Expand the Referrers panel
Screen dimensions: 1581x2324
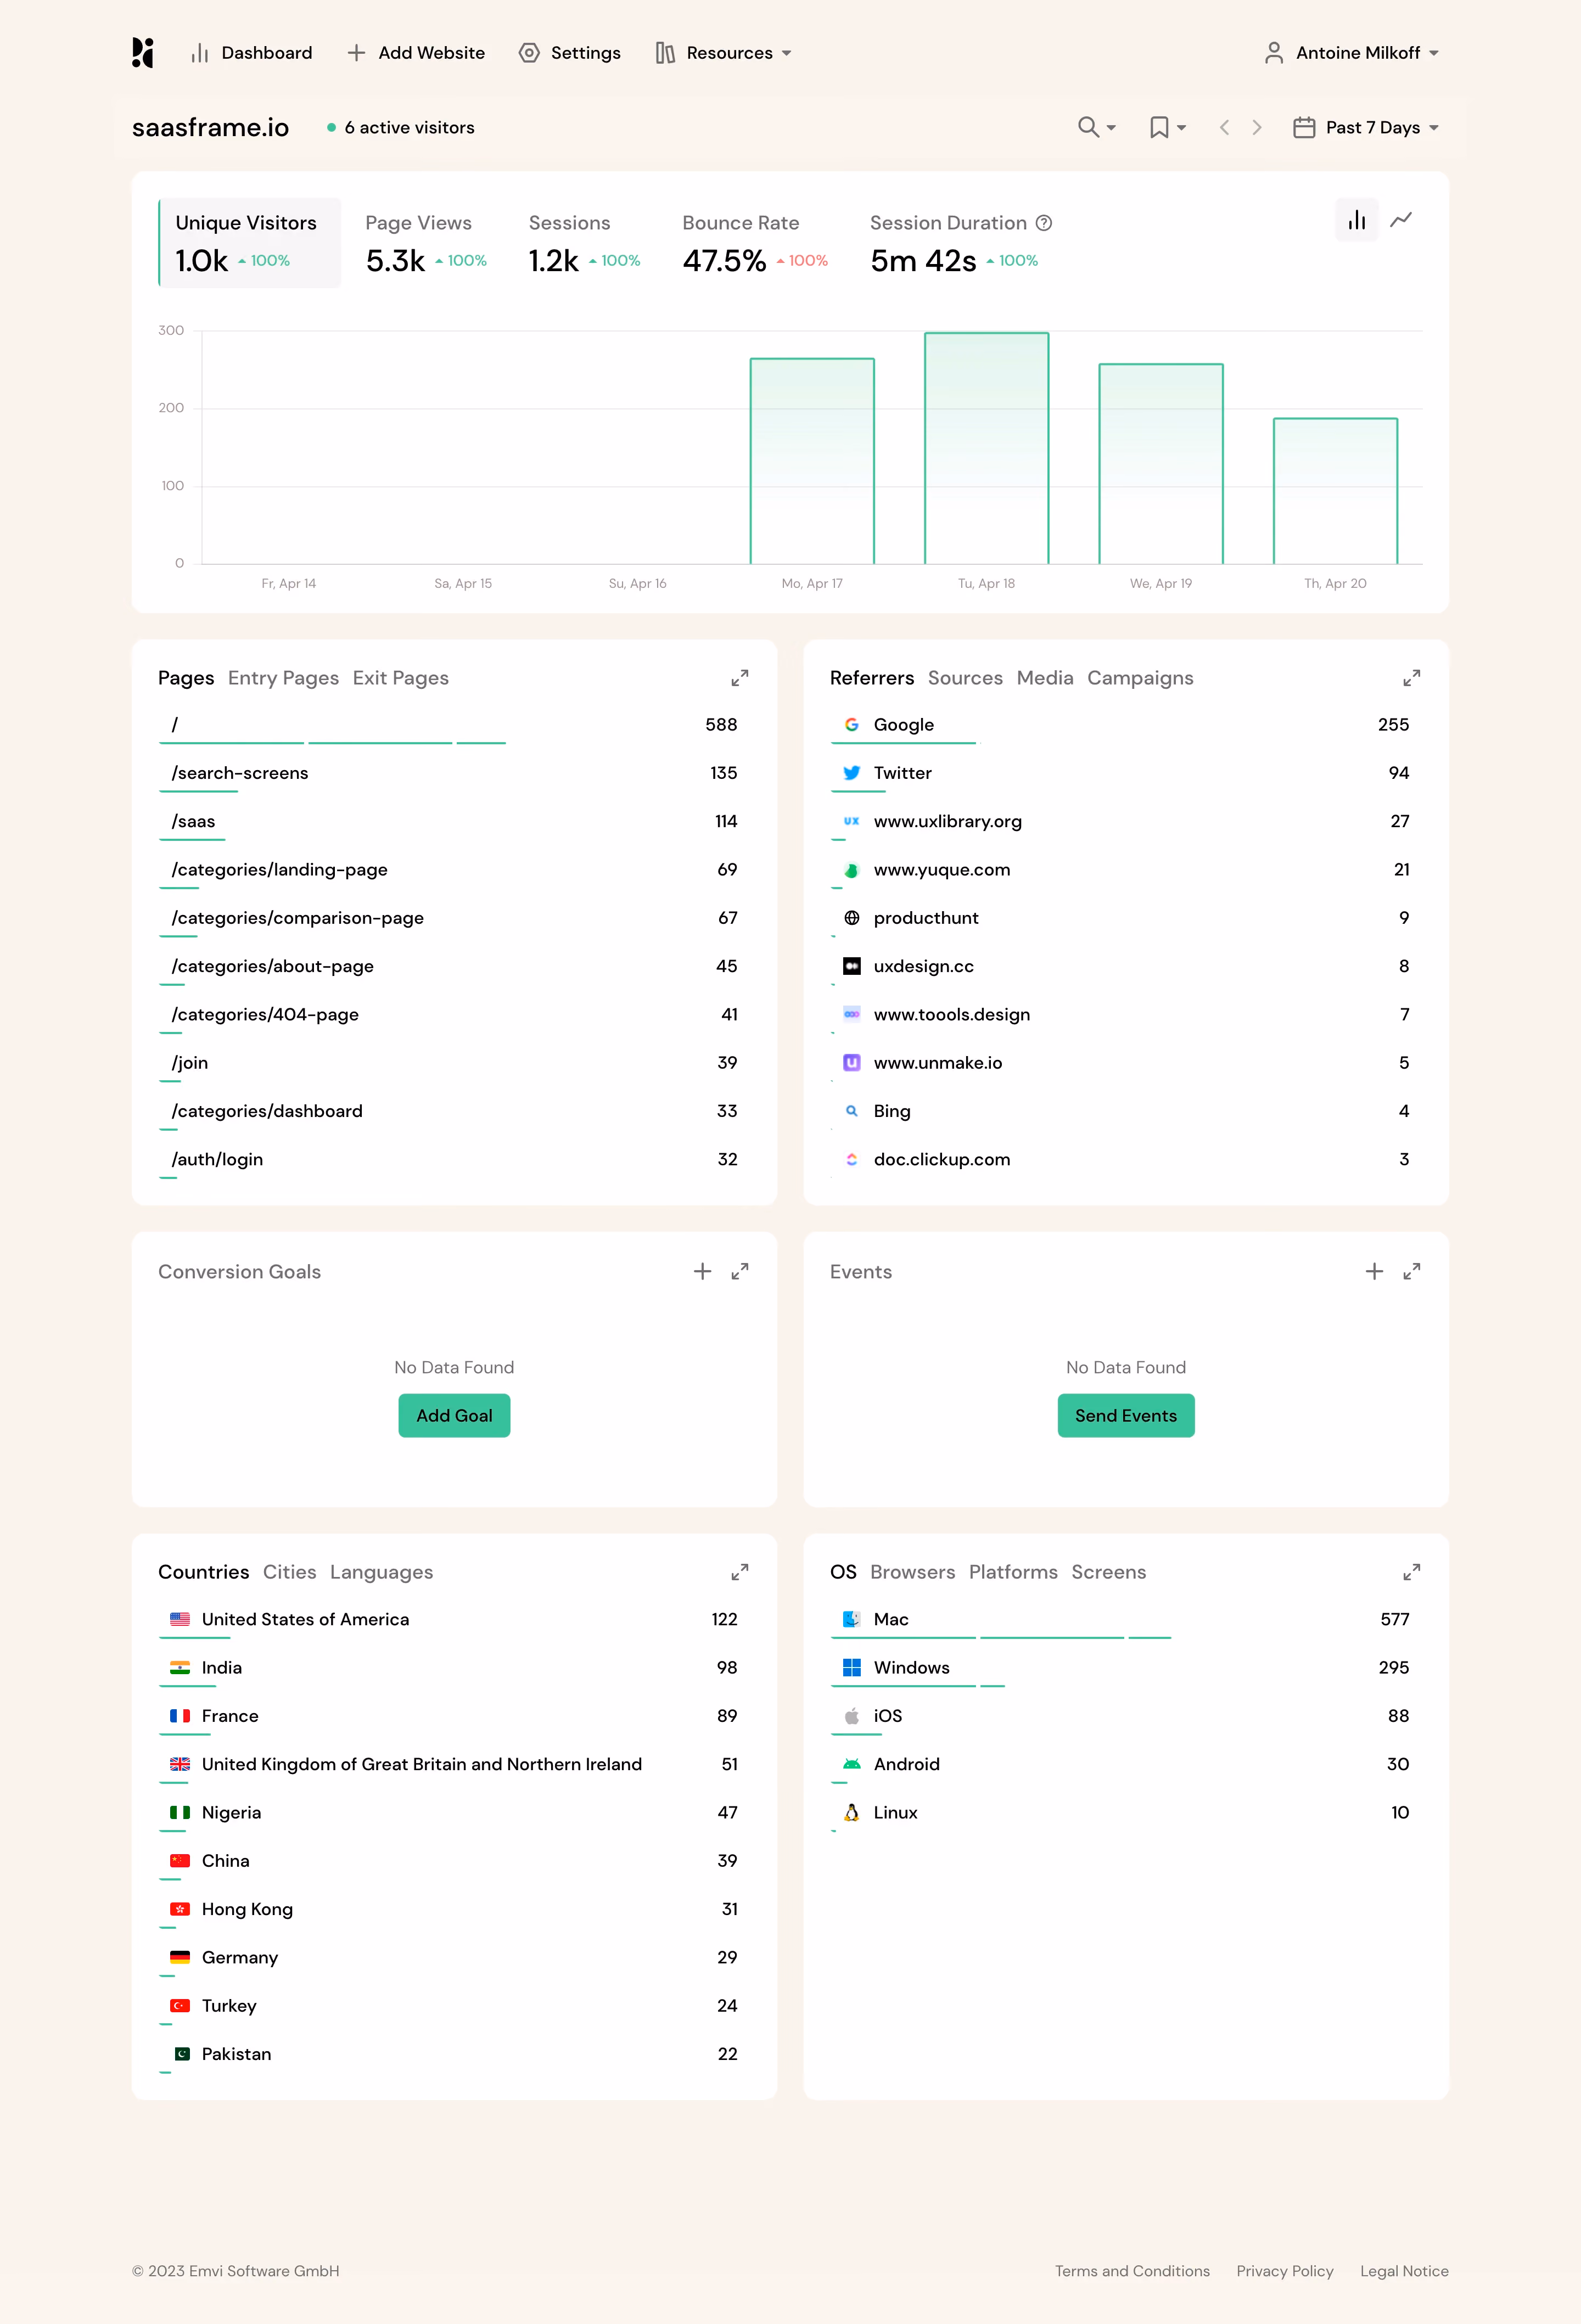tap(1411, 678)
